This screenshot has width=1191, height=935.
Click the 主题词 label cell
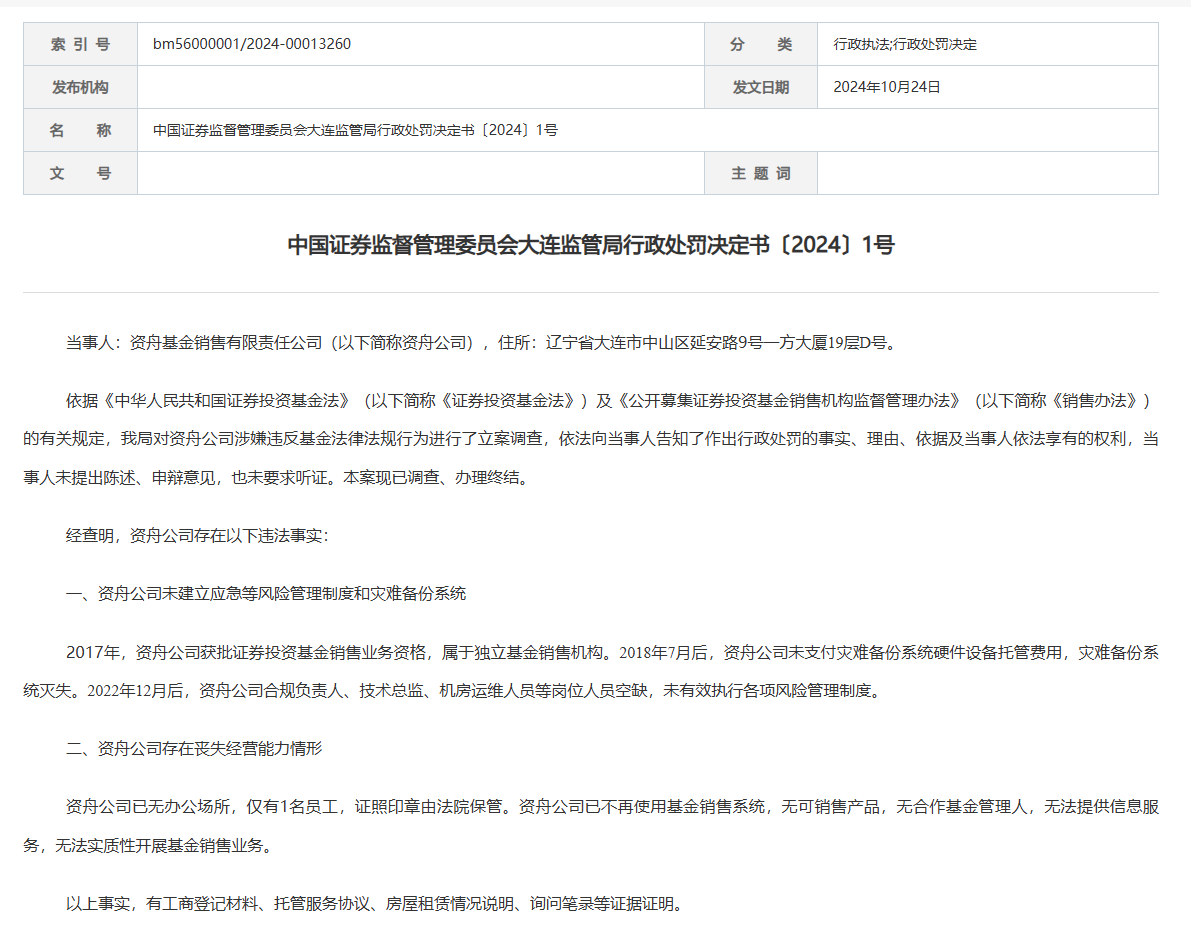click(760, 173)
